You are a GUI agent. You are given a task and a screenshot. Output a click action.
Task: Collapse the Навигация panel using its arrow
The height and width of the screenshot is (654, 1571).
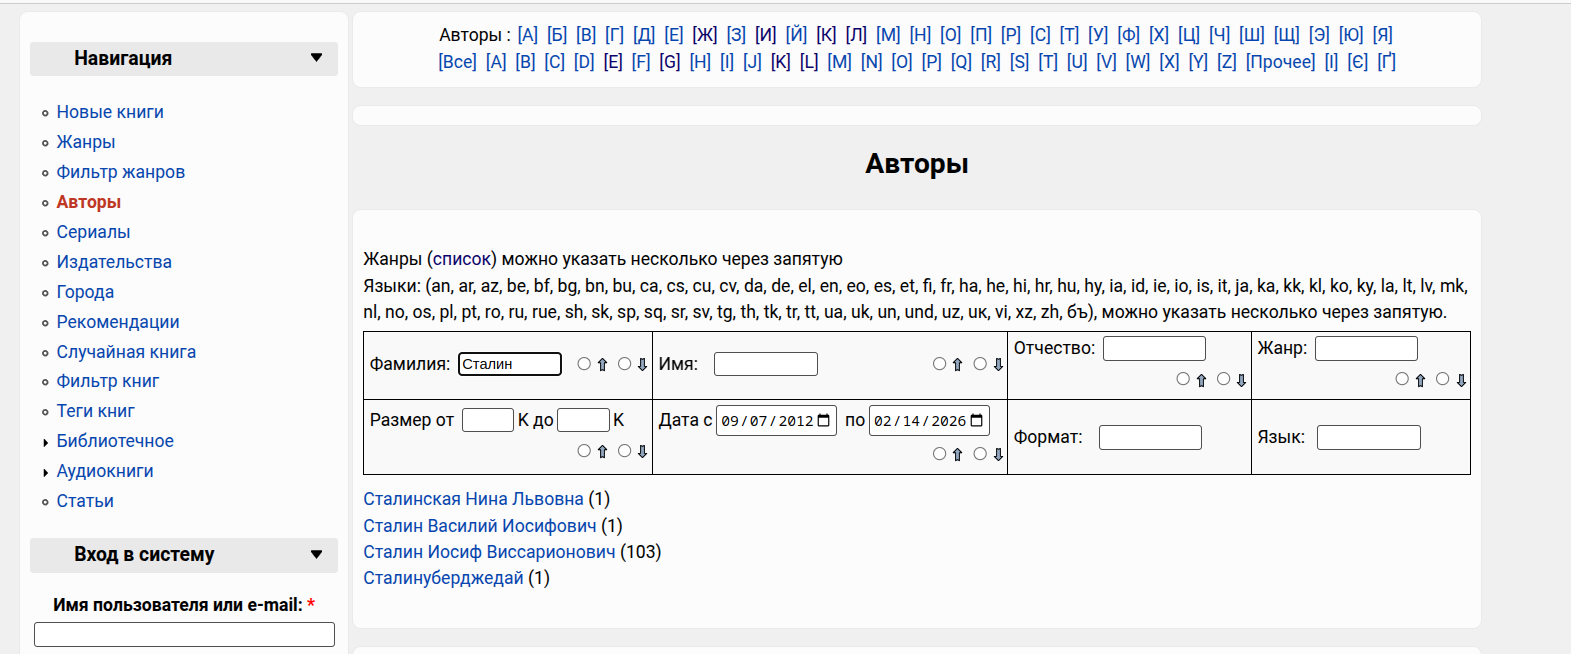[316, 58]
